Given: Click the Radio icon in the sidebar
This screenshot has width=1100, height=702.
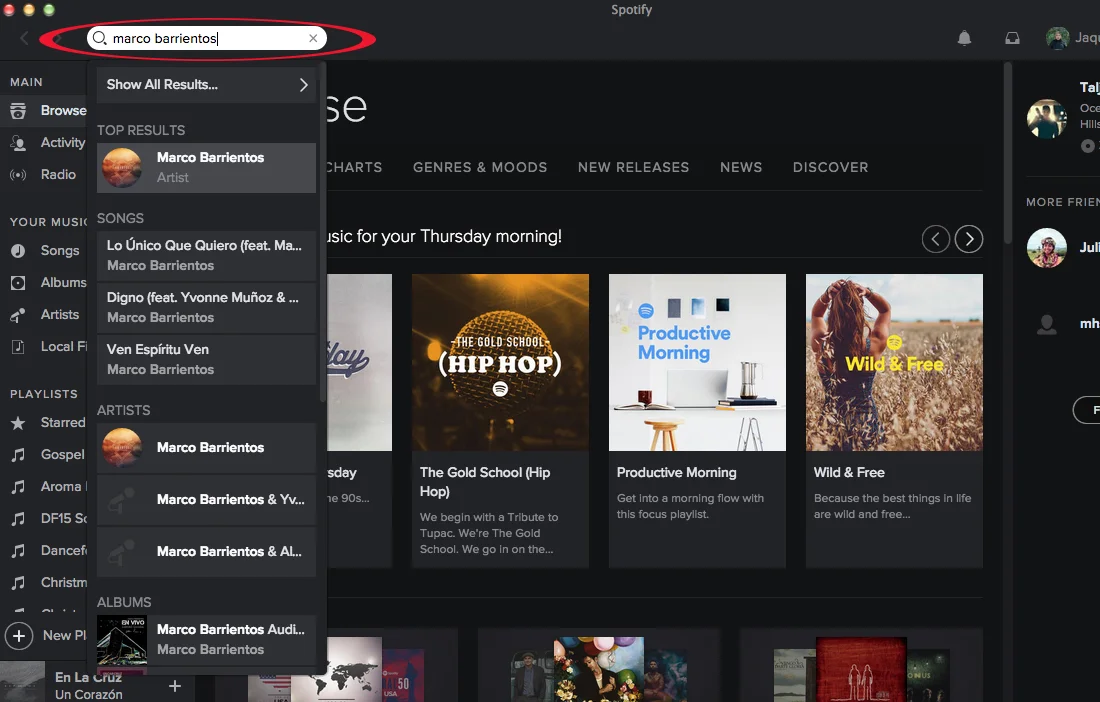Looking at the screenshot, I should click(x=18, y=175).
